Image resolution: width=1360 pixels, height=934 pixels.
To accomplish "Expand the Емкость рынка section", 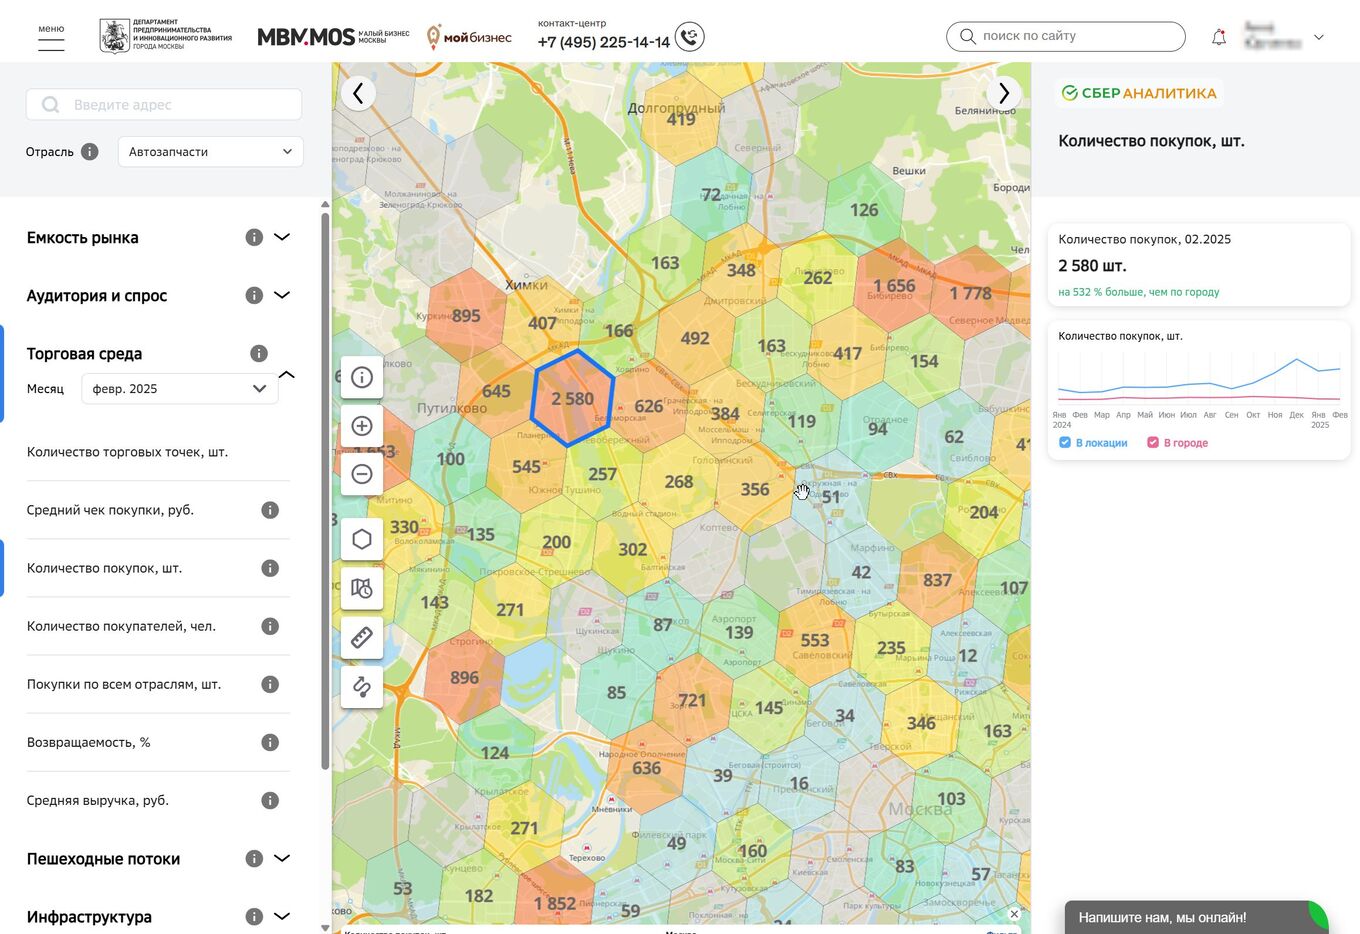I will (282, 237).
